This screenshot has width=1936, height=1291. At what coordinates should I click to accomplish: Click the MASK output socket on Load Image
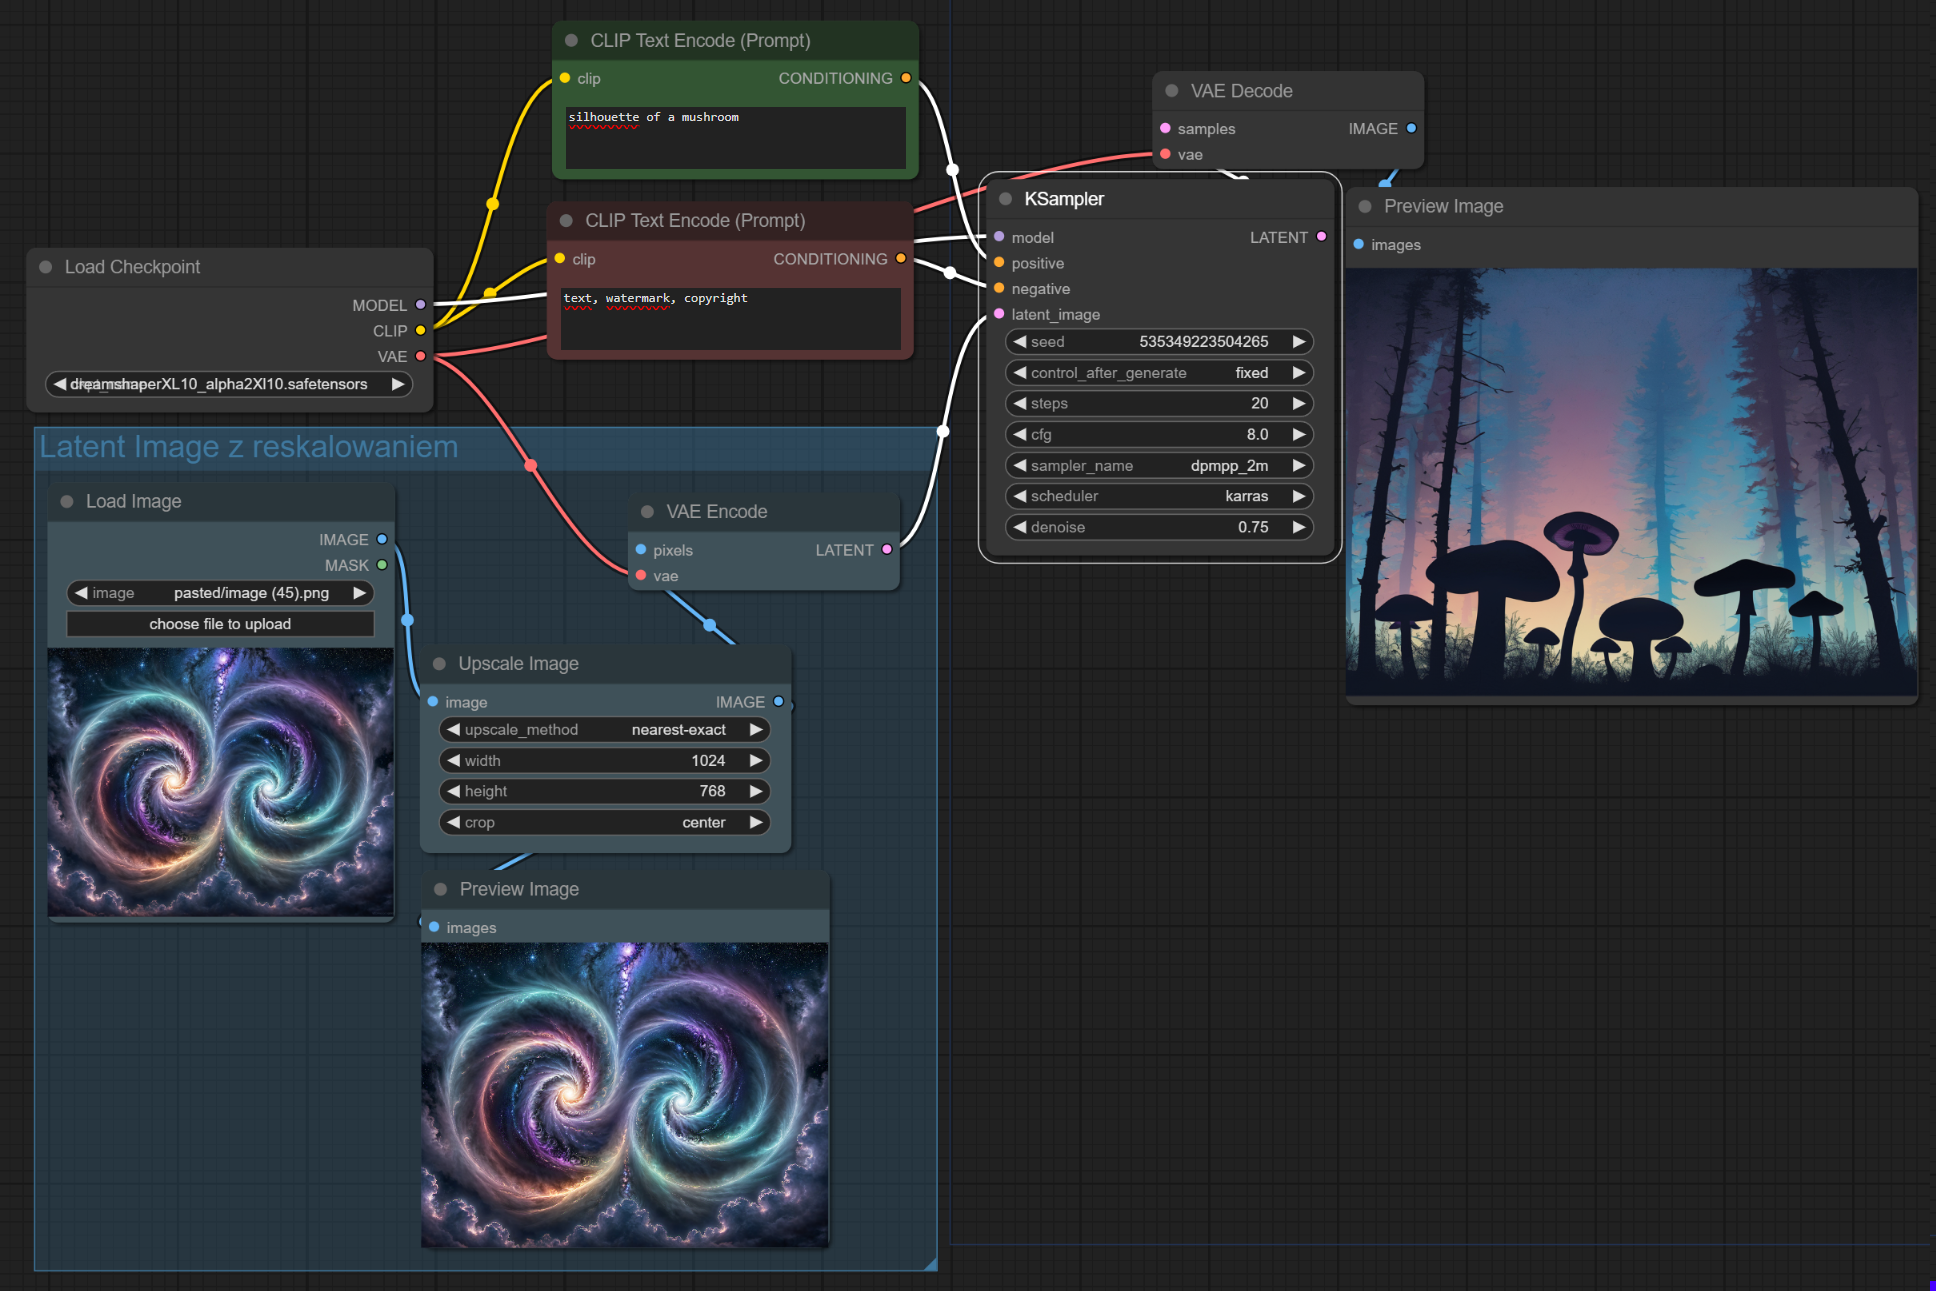[382, 565]
